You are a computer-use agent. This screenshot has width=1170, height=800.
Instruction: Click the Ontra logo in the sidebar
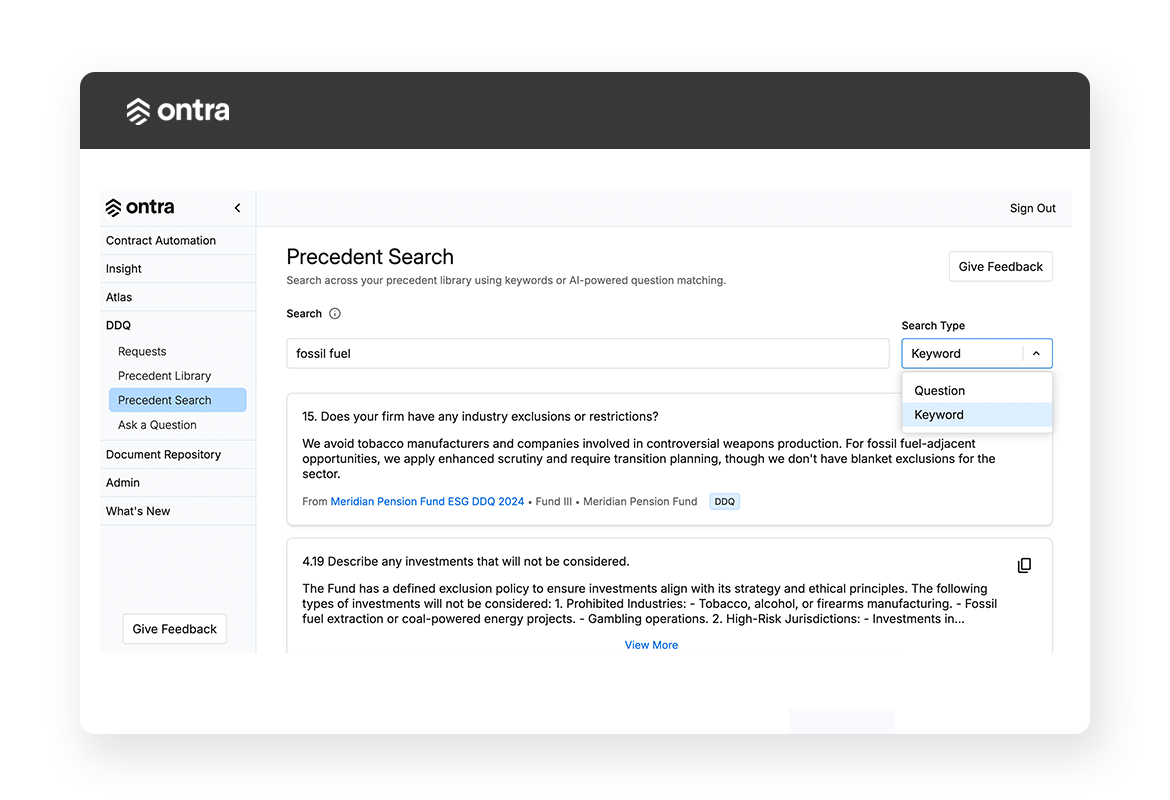click(140, 208)
